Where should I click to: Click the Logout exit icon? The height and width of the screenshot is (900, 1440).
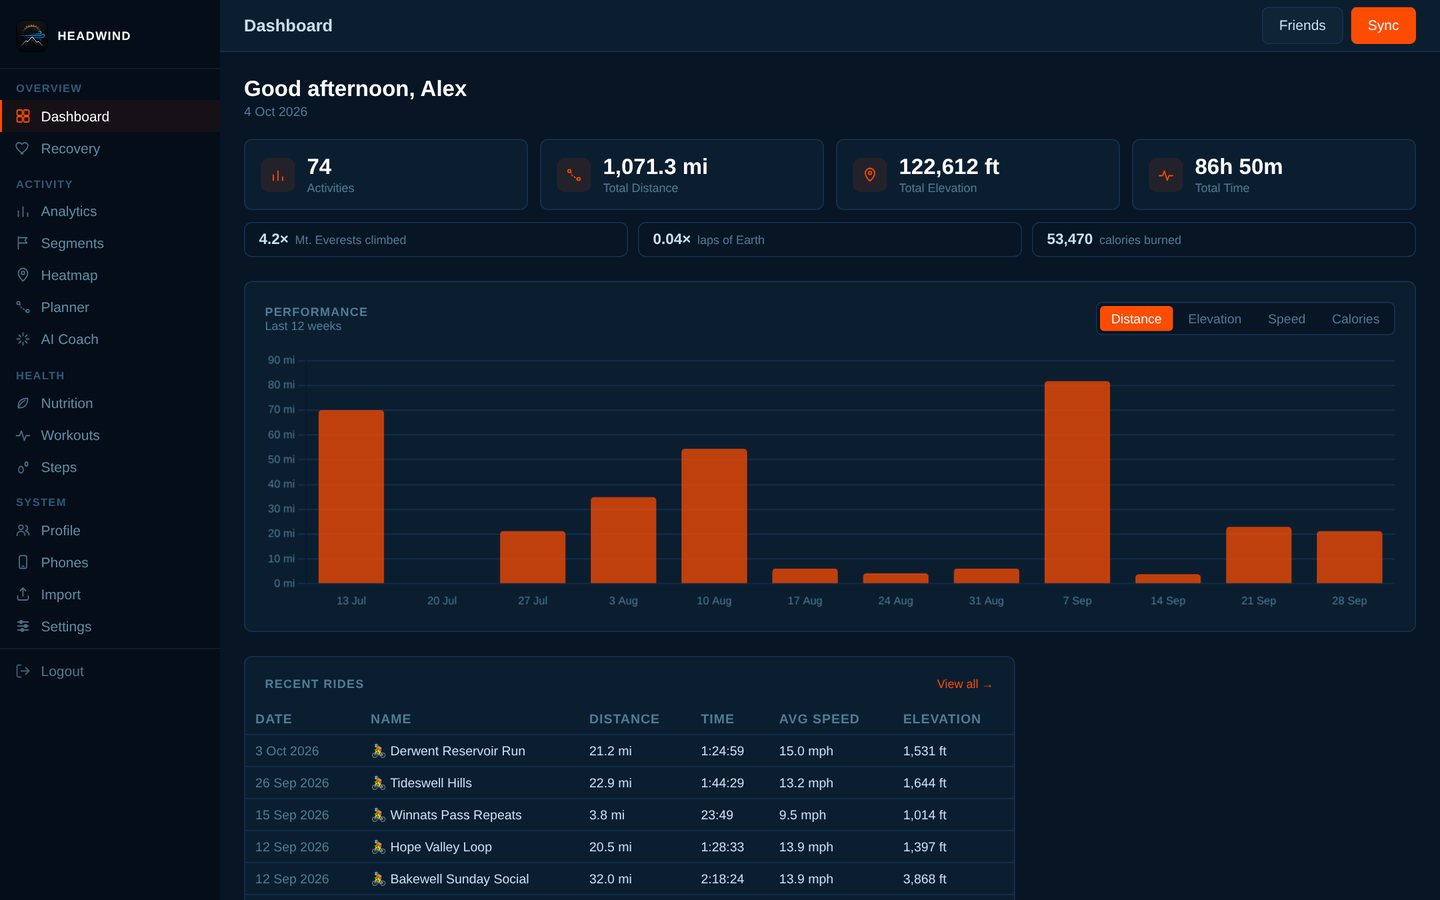[x=23, y=671]
